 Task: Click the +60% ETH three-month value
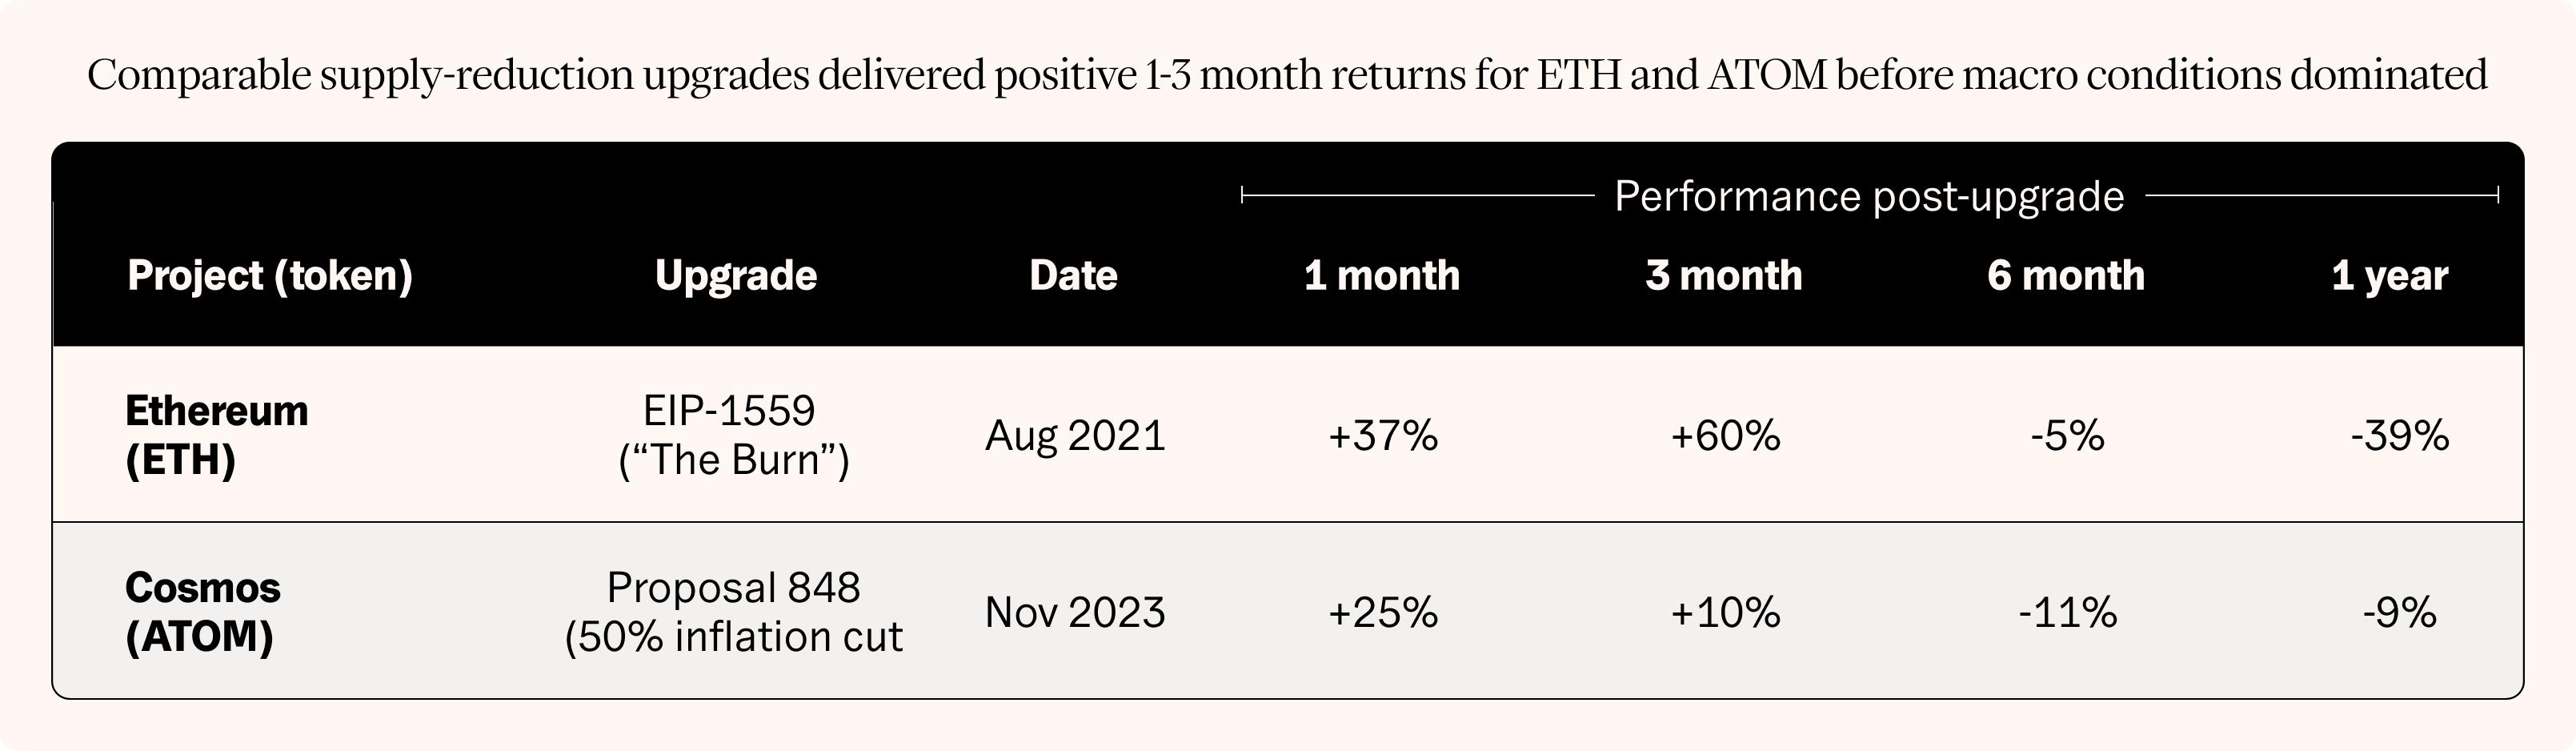pos(1725,436)
